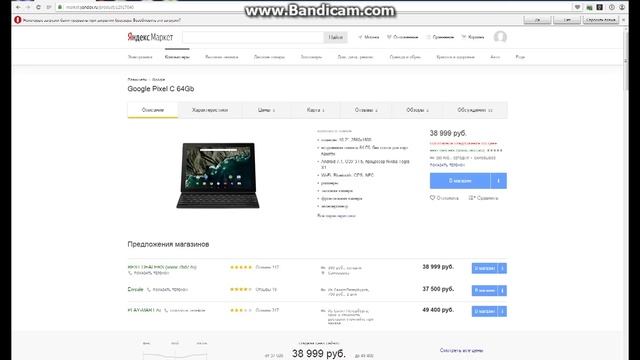
Task: Switch to the Характеристики tab
Action: pos(210,110)
